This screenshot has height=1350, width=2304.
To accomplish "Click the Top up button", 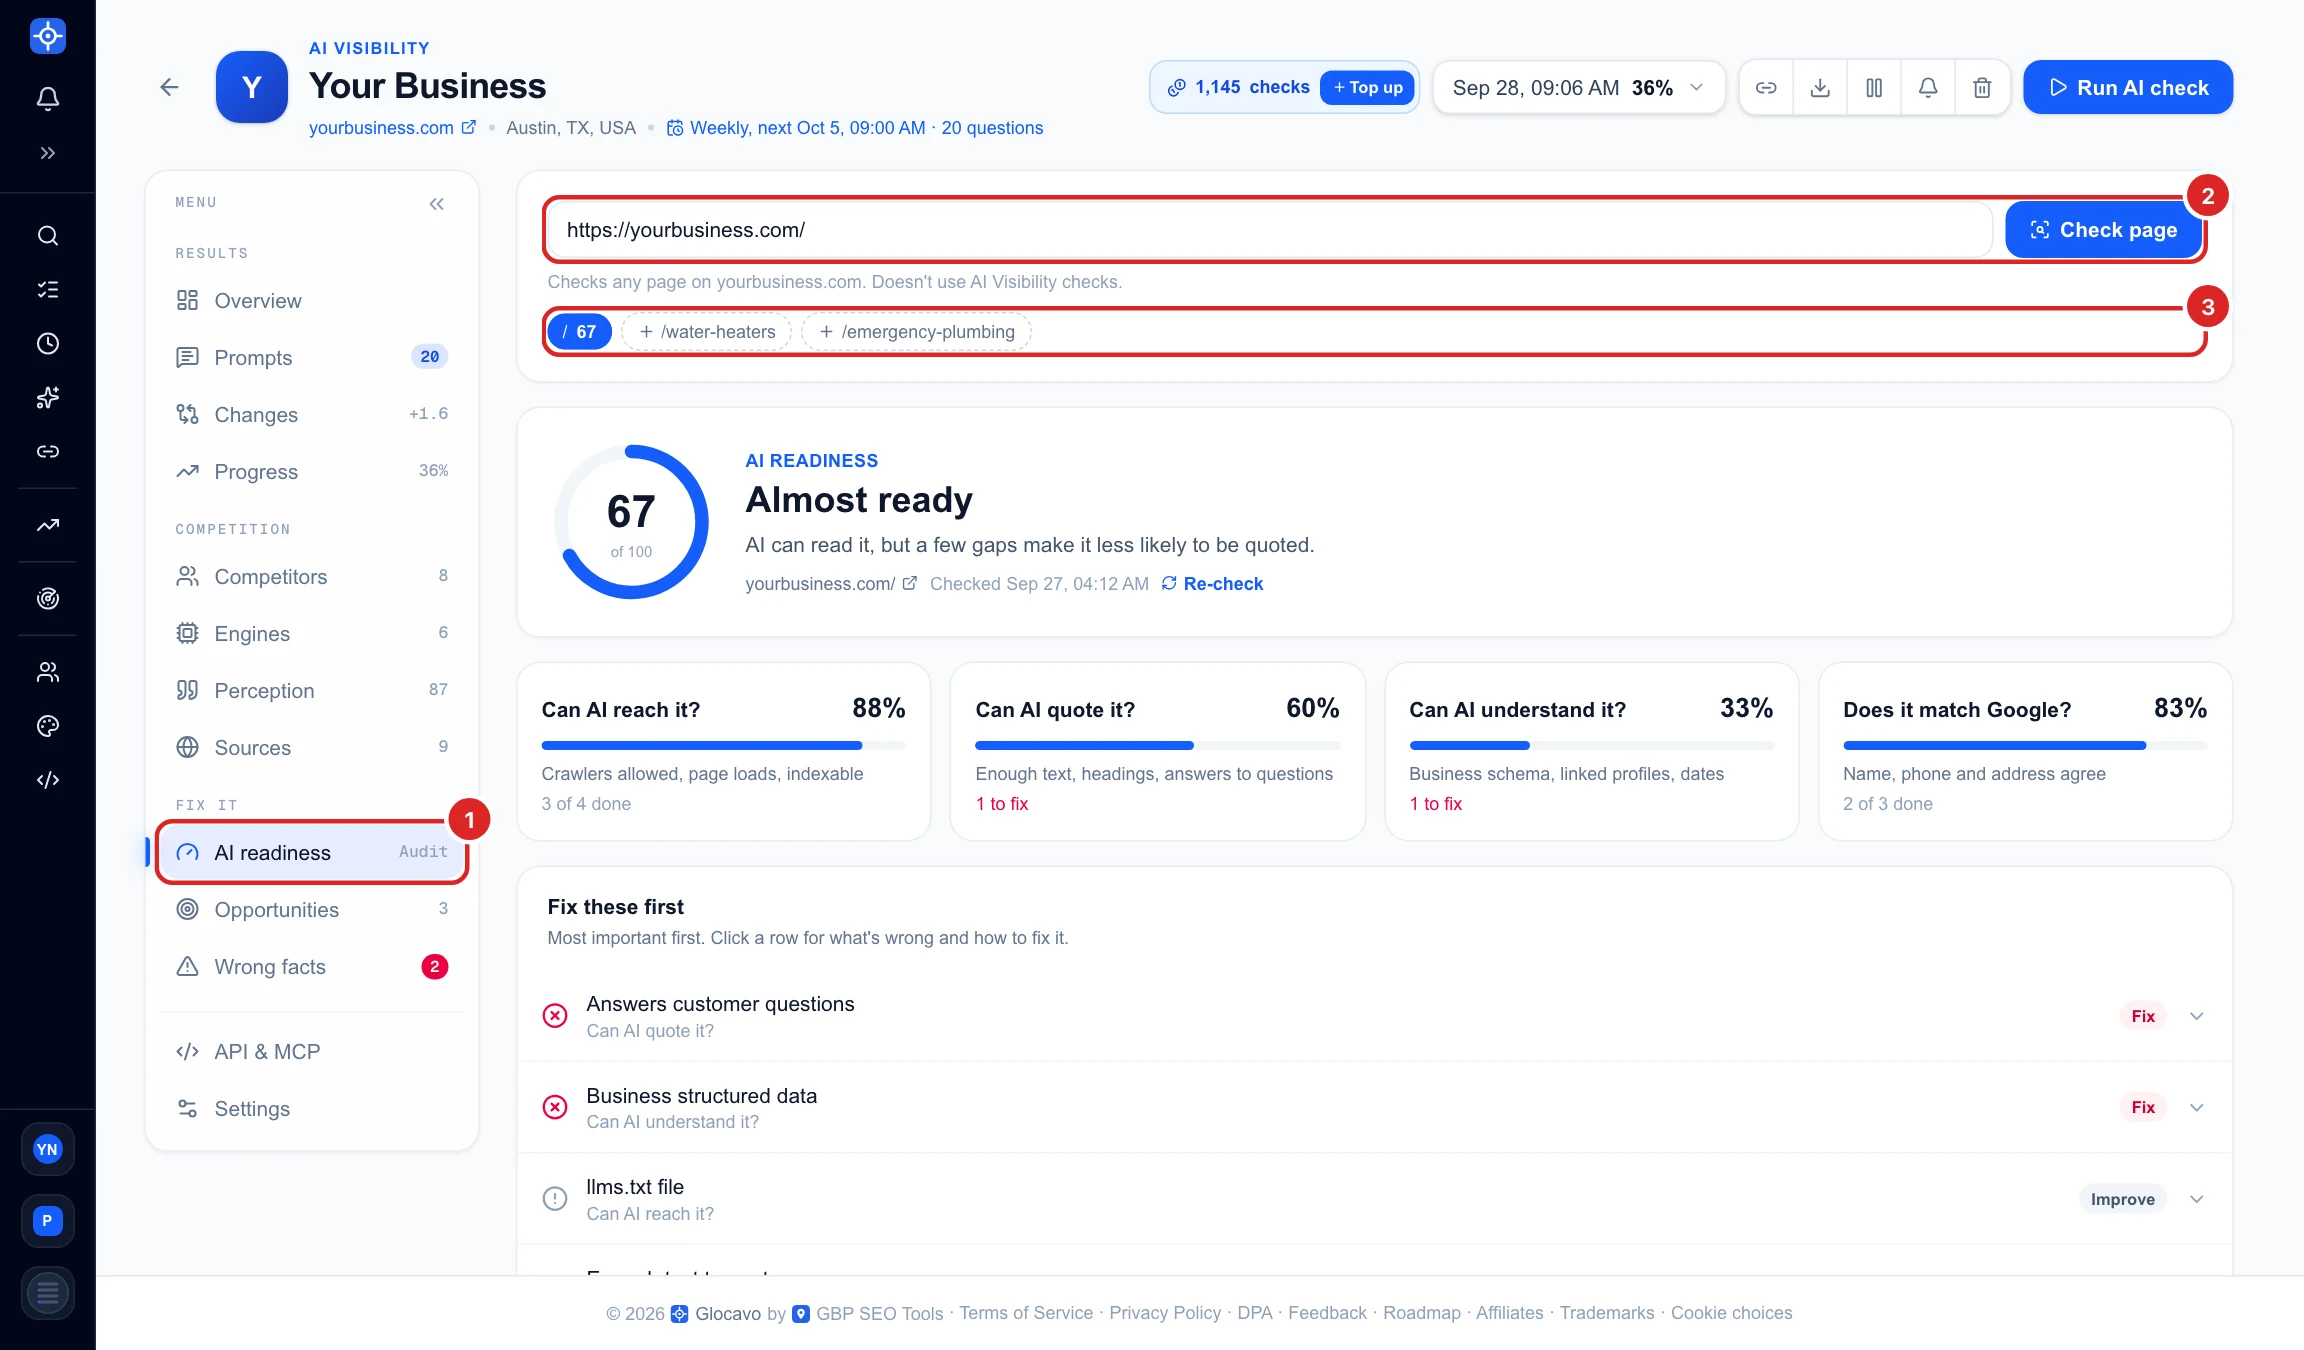I will (1367, 87).
